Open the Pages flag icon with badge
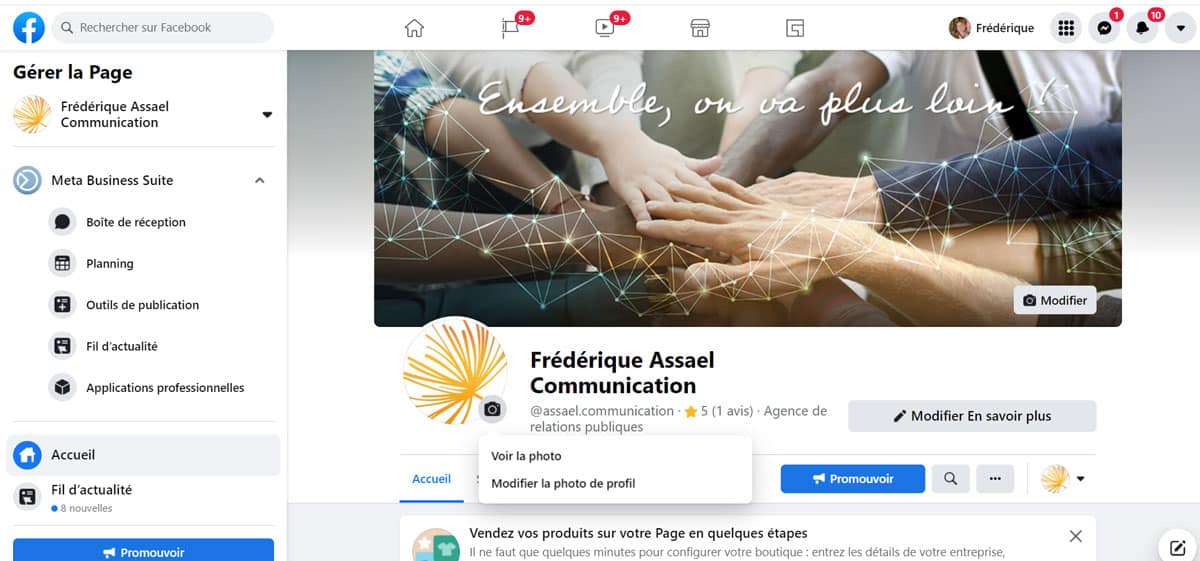 [x=511, y=28]
